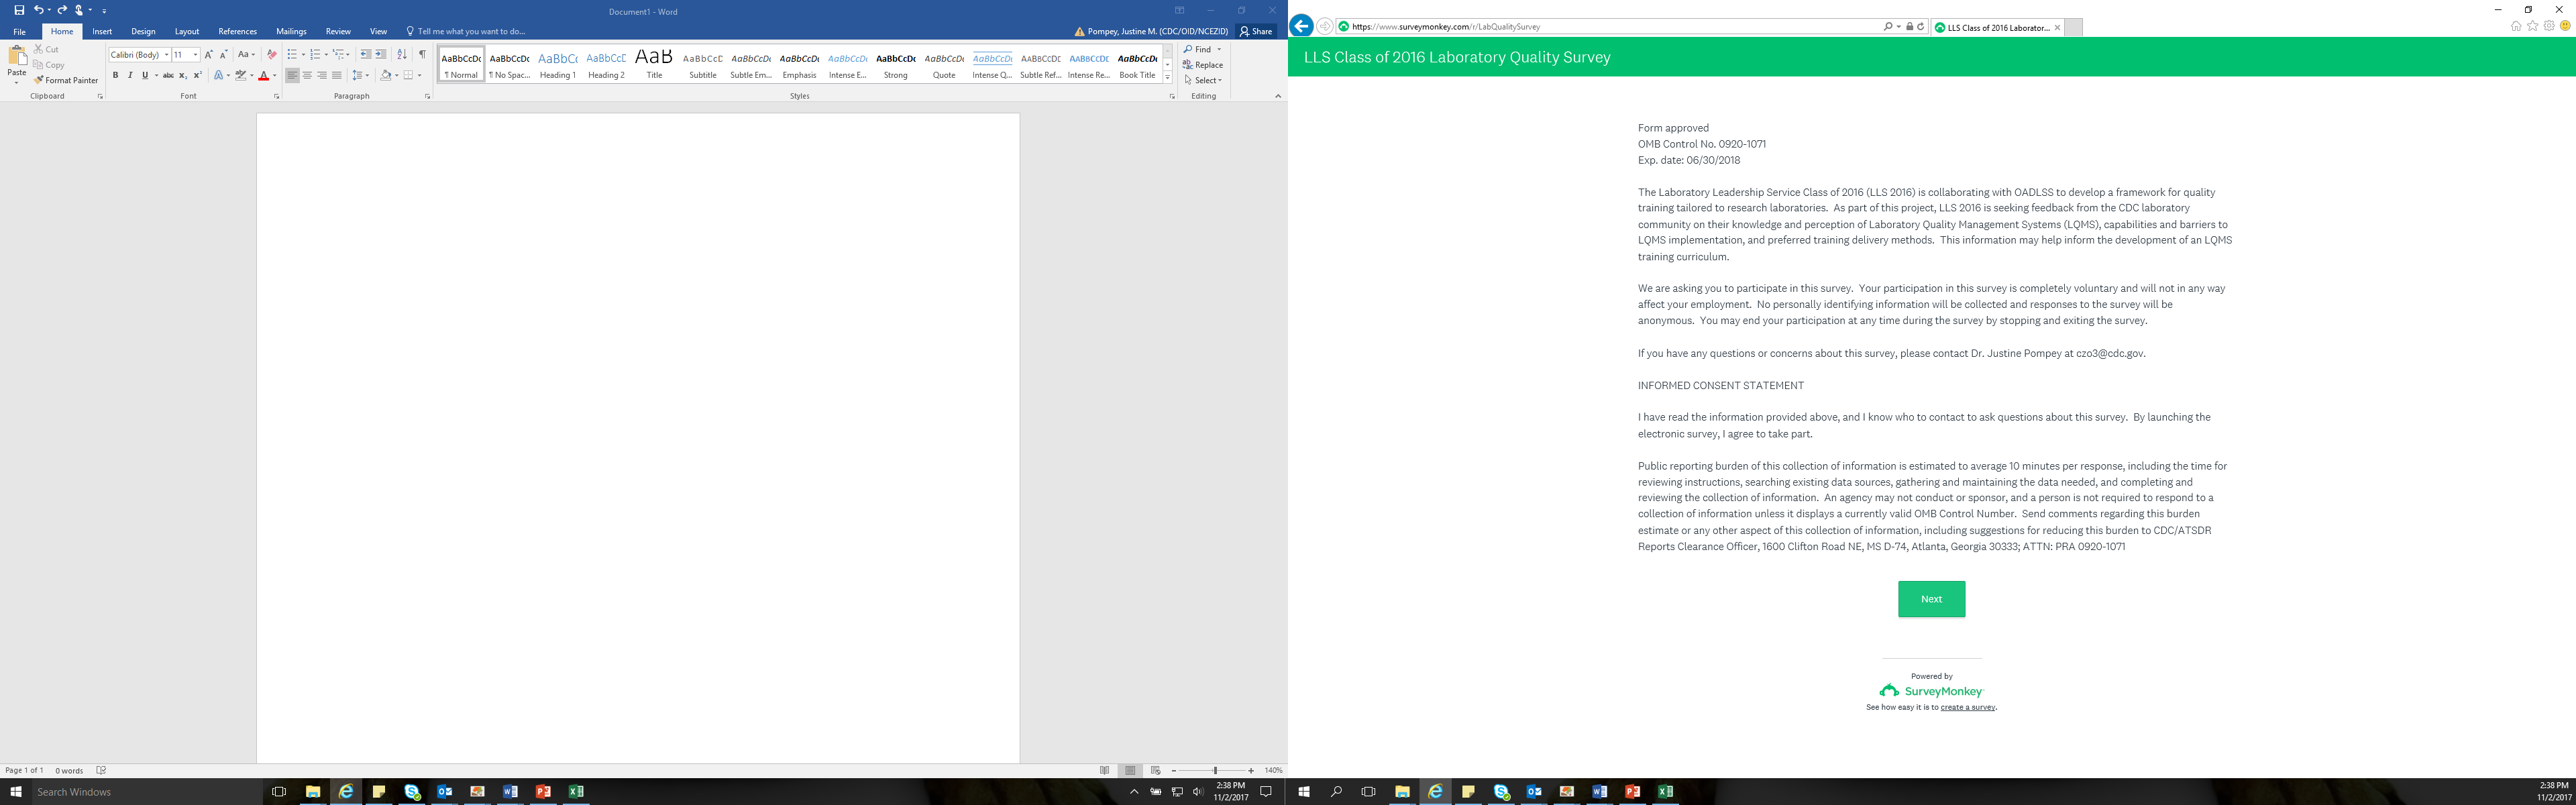Grow the font size
2576x805 pixels.
pos(208,55)
